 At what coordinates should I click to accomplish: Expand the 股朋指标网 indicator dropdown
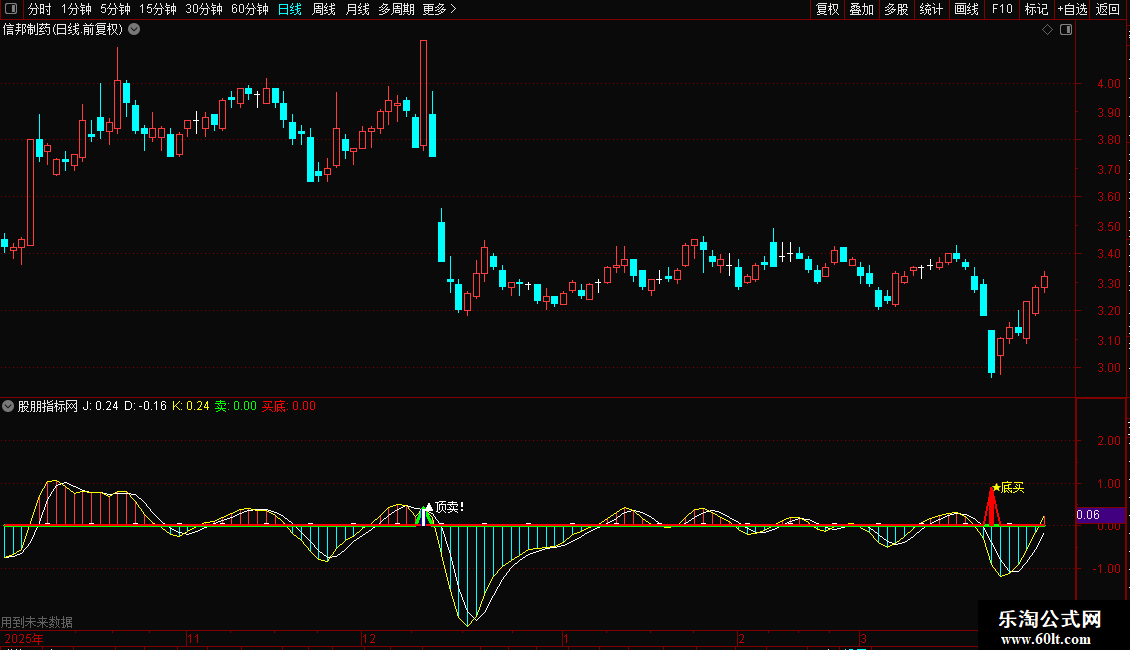coord(8,406)
